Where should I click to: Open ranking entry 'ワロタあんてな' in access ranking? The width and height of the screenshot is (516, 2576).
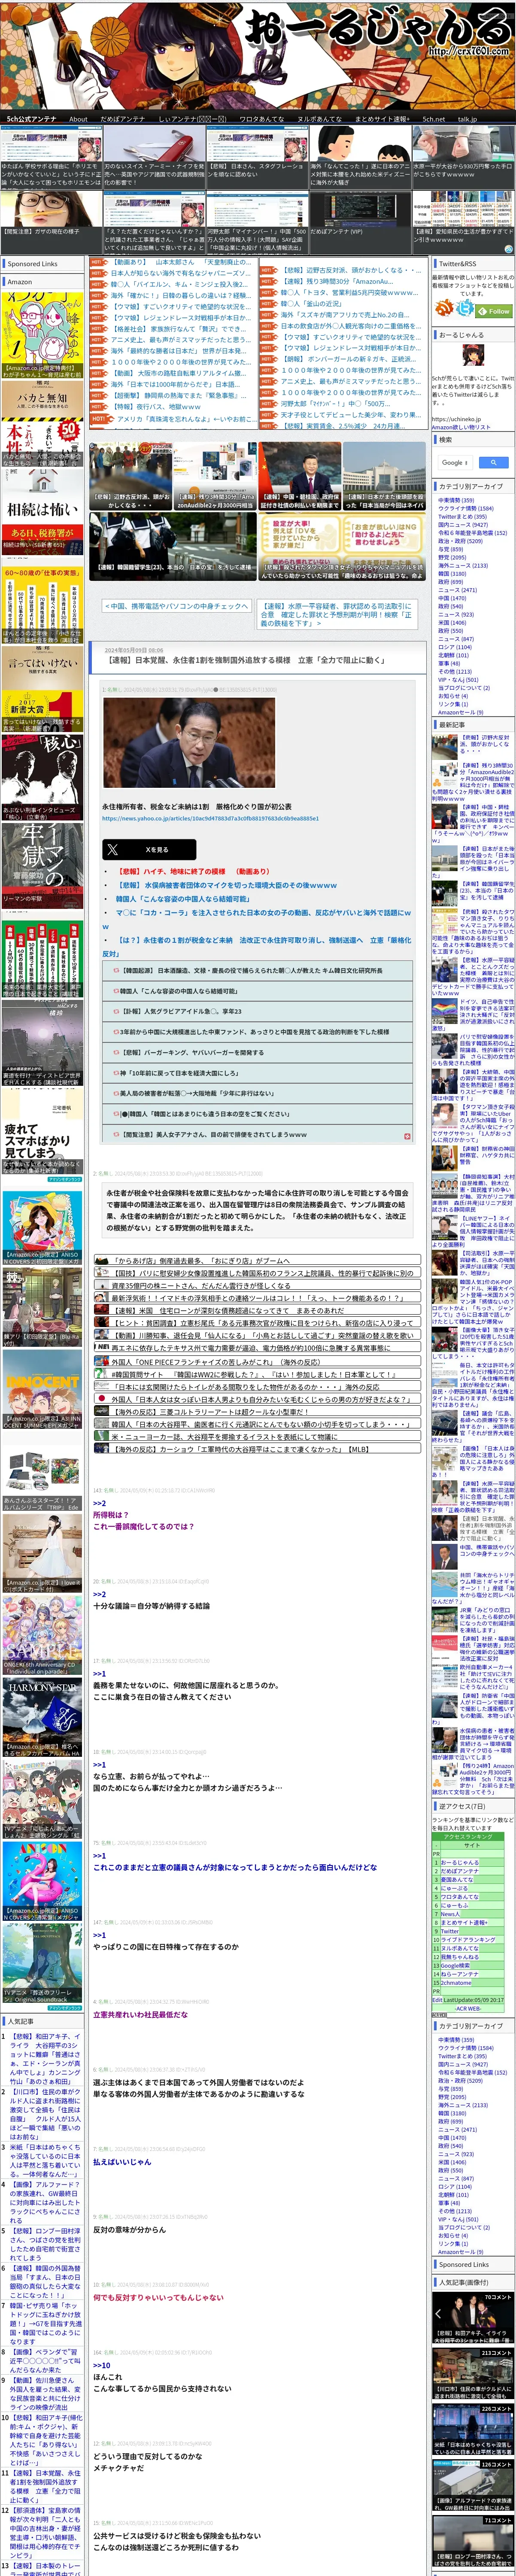click(x=461, y=1896)
